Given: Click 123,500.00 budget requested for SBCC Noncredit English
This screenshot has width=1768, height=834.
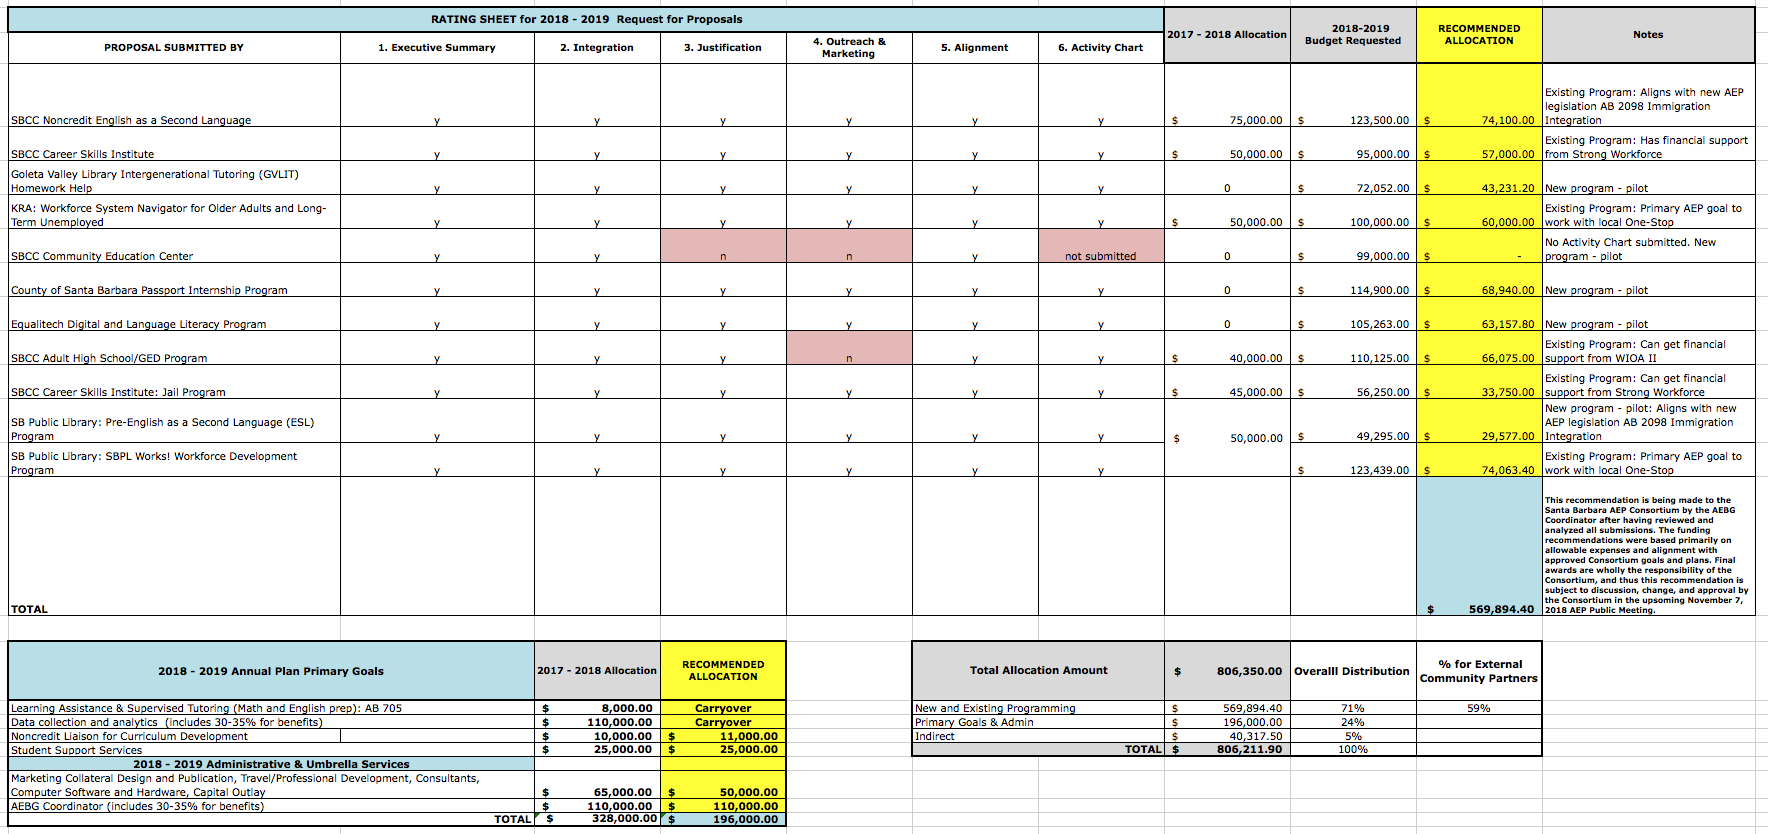Looking at the screenshot, I should (1378, 120).
